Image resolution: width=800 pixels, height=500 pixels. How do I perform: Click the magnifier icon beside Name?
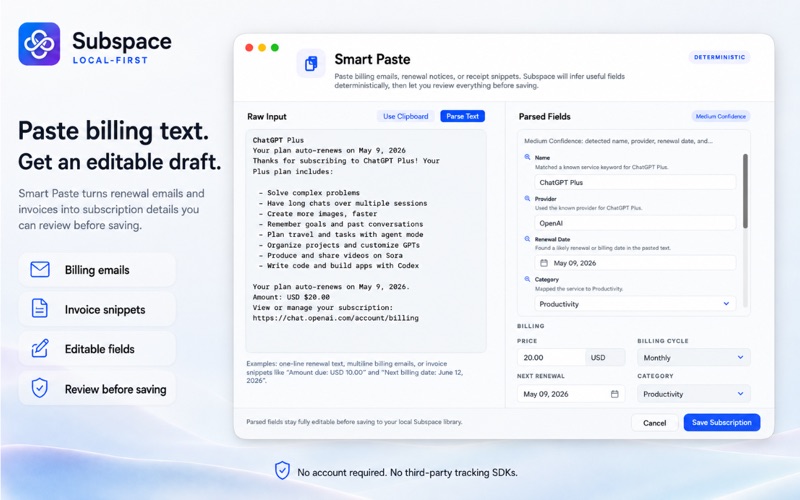527,157
